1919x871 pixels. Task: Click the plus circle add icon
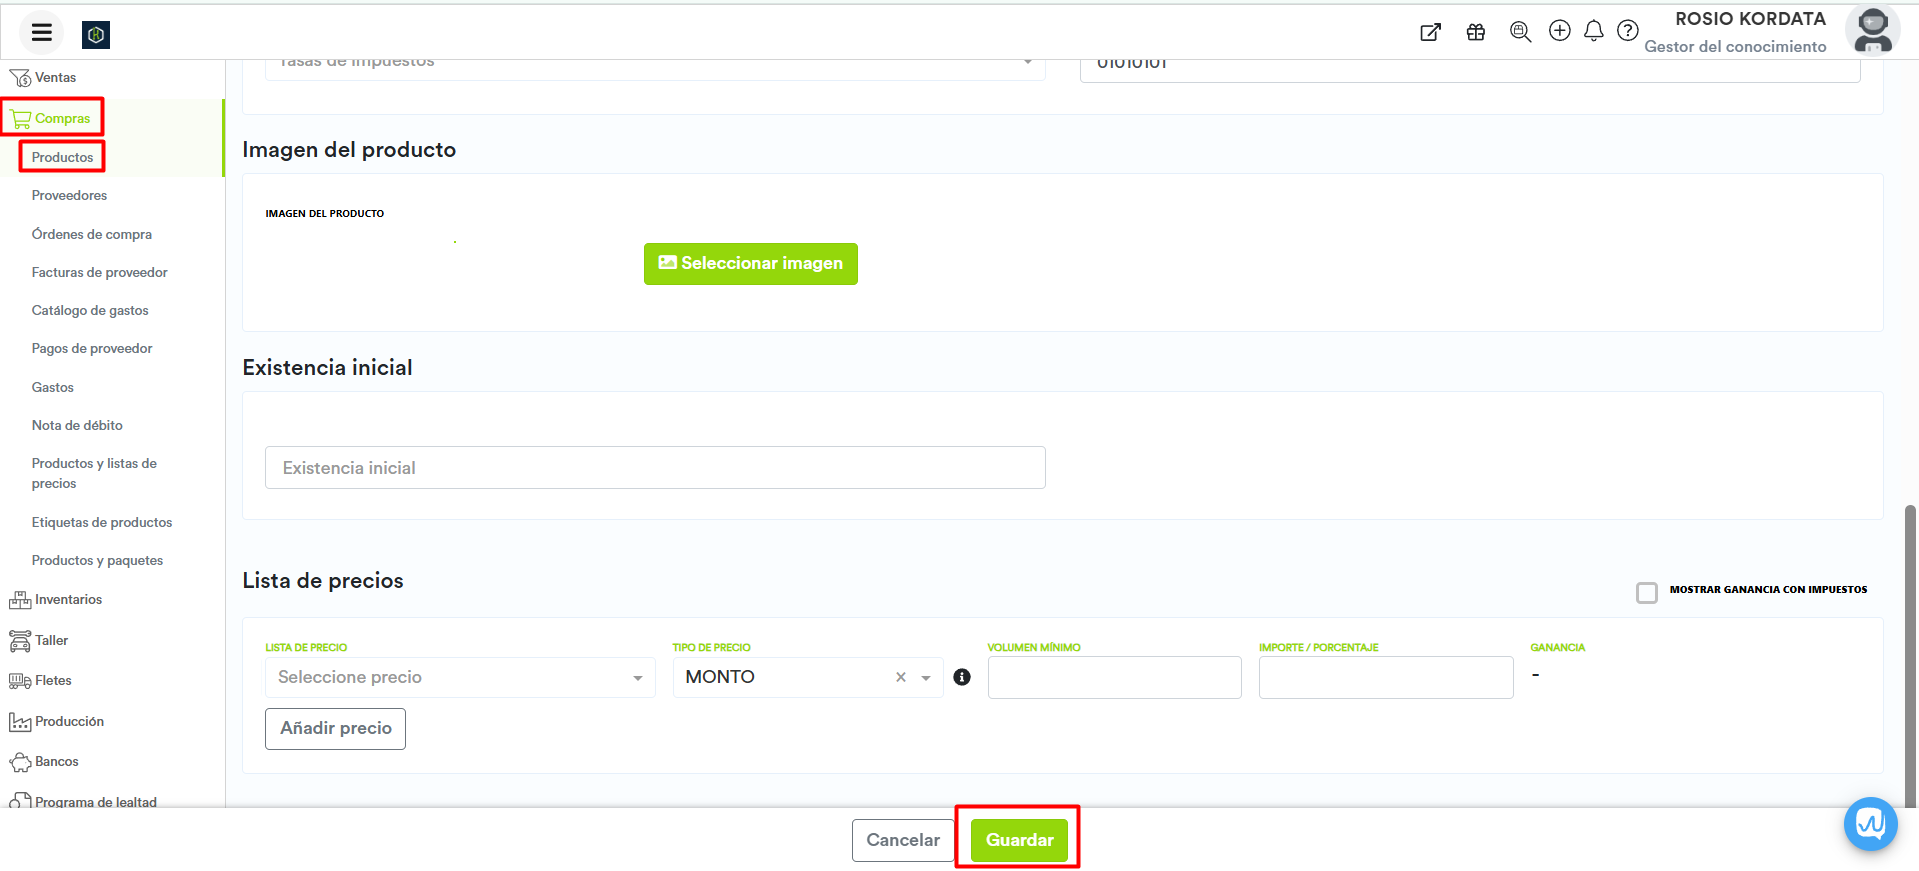[x=1559, y=31]
